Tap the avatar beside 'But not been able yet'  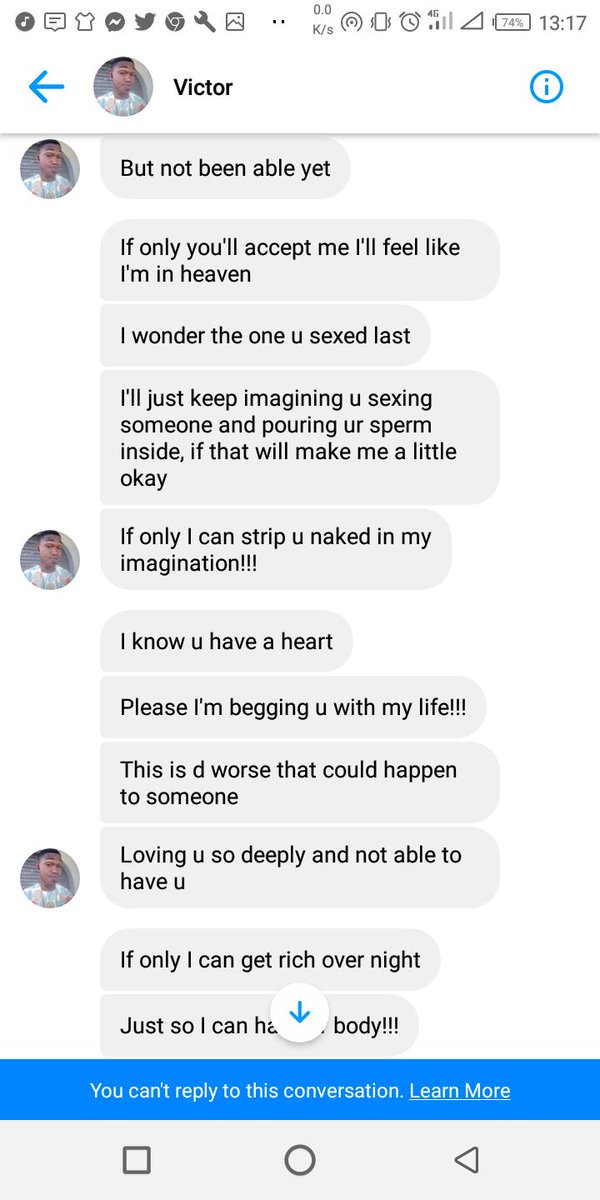50,169
